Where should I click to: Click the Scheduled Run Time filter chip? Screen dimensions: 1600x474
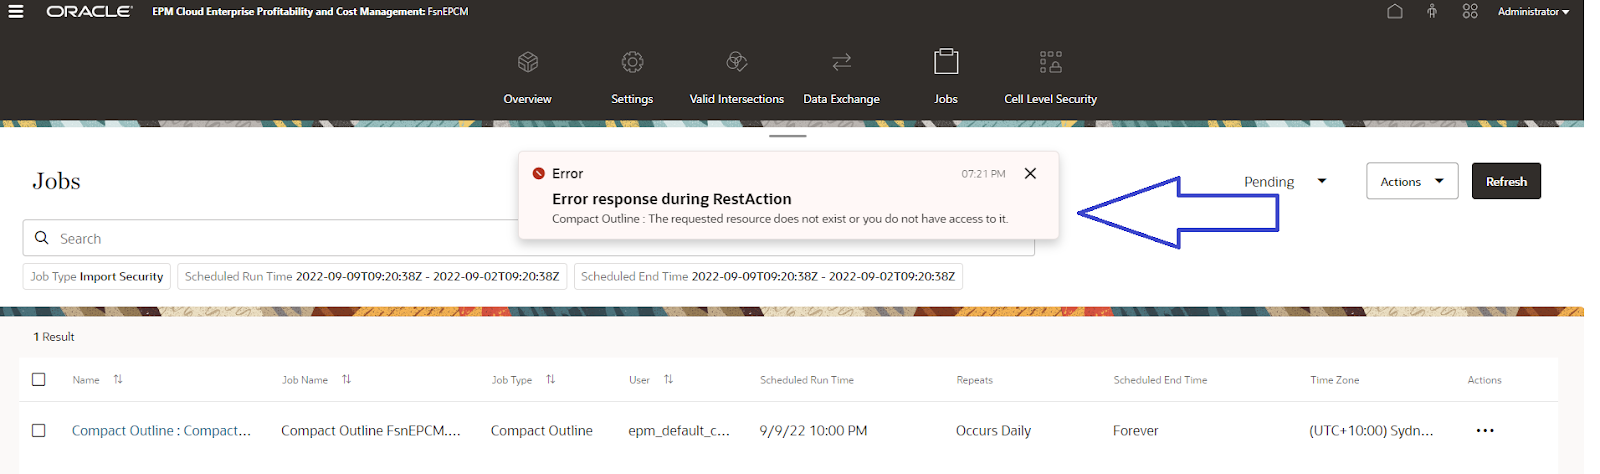(372, 276)
